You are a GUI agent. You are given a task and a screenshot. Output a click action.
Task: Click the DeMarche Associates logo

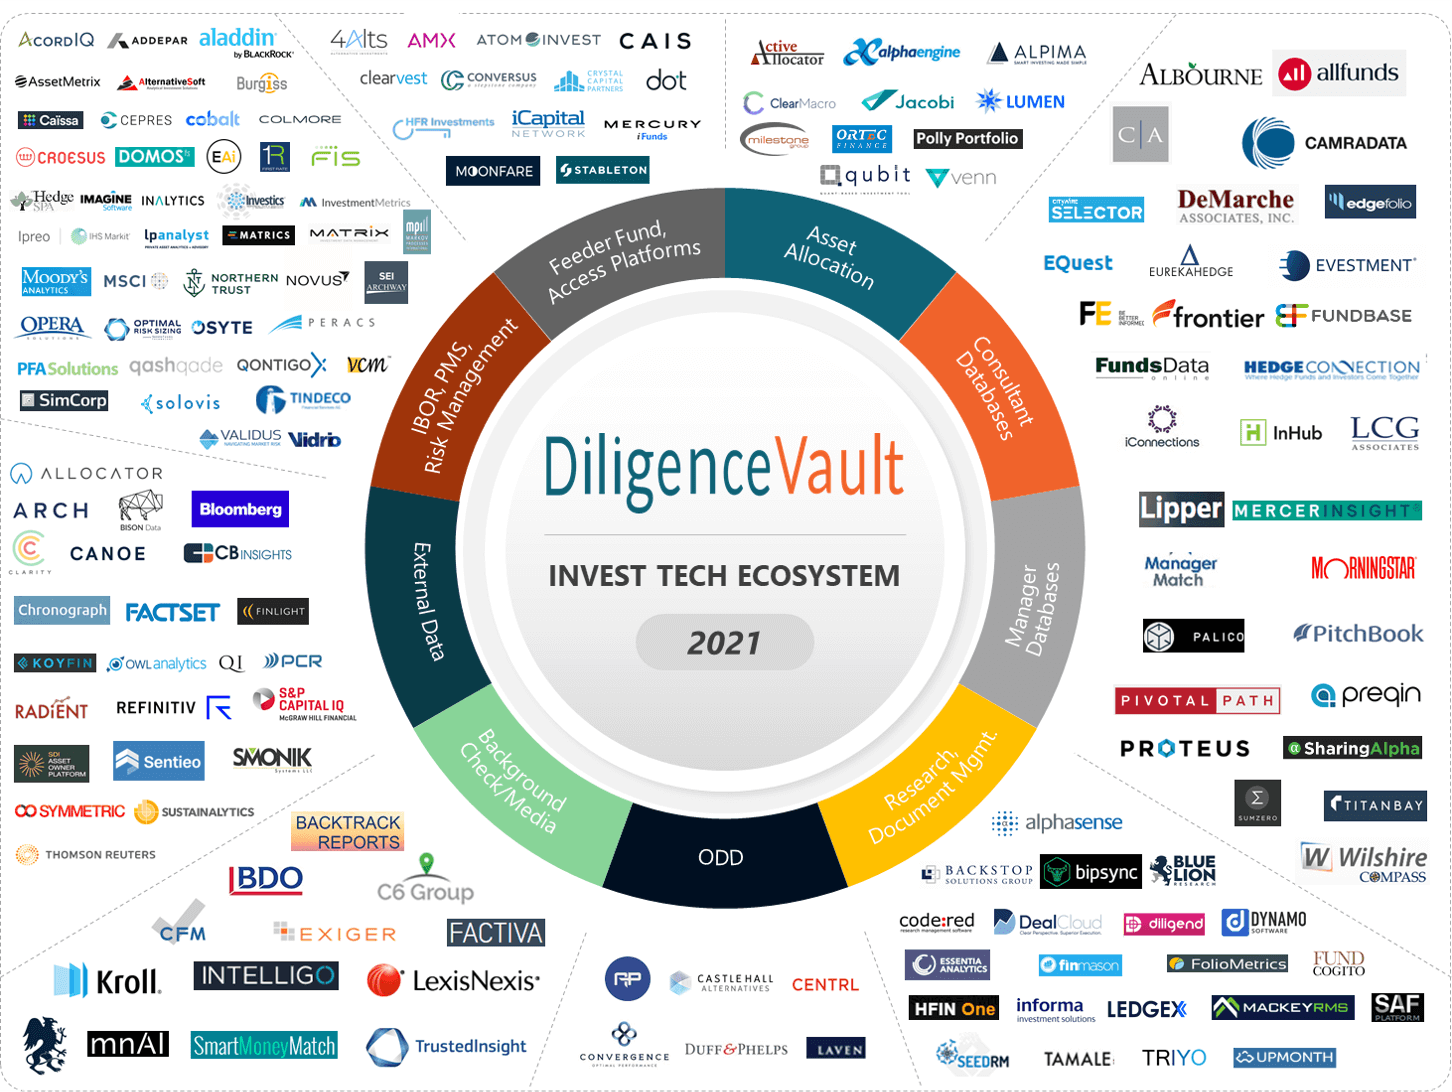point(1236,206)
